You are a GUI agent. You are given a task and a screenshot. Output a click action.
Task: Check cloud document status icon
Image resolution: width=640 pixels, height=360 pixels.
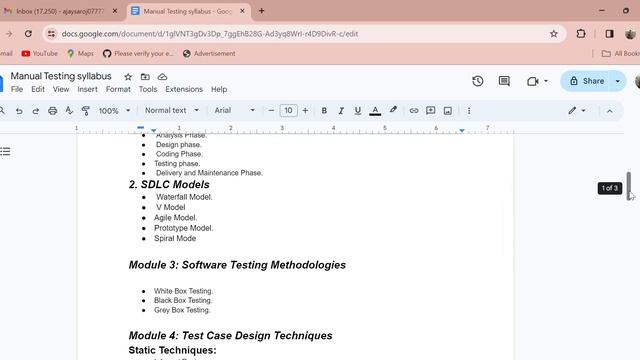pos(162,77)
